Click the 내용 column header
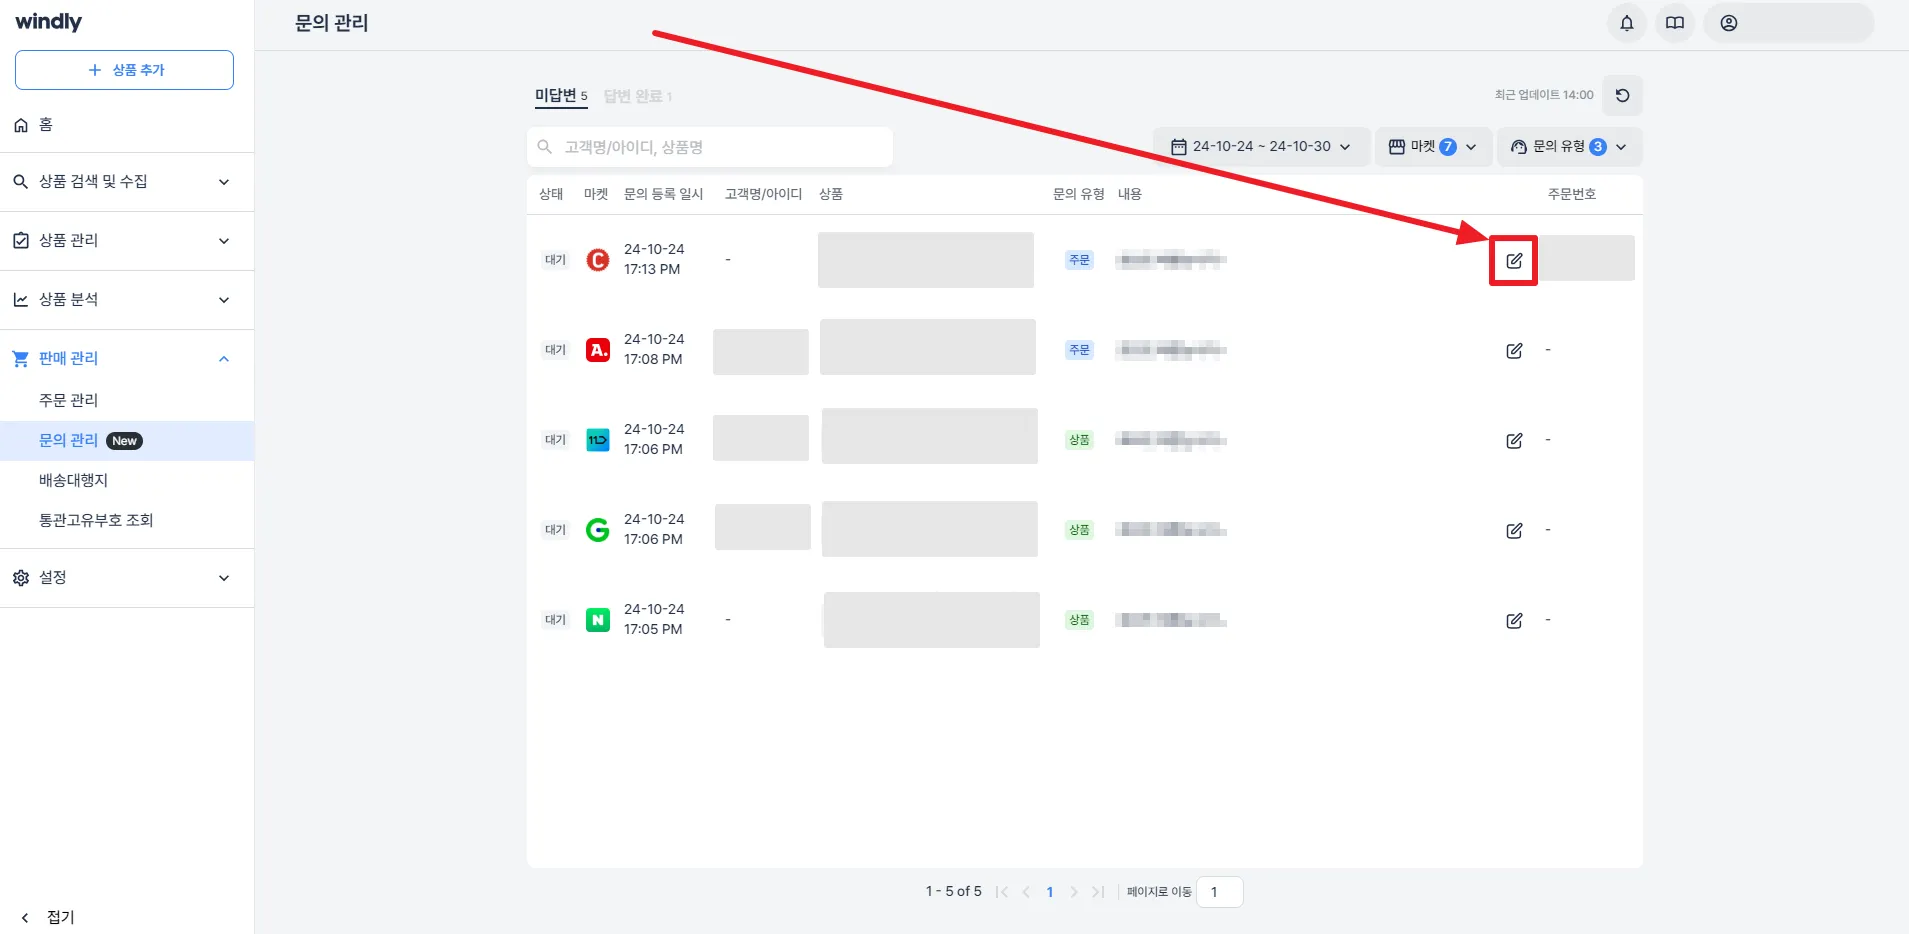The width and height of the screenshot is (1909, 934). [1130, 194]
